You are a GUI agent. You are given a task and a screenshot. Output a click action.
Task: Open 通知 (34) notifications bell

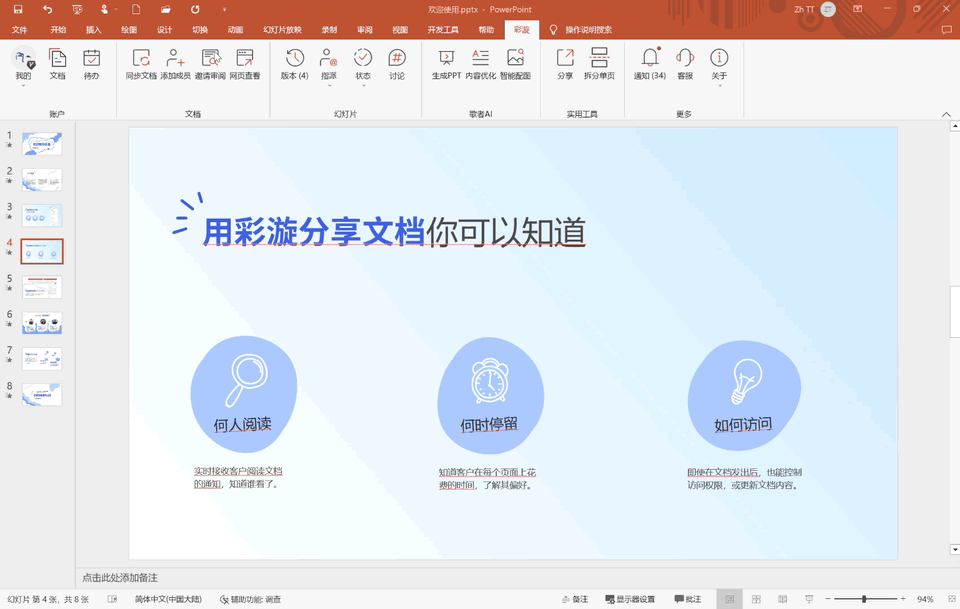[650, 60]
